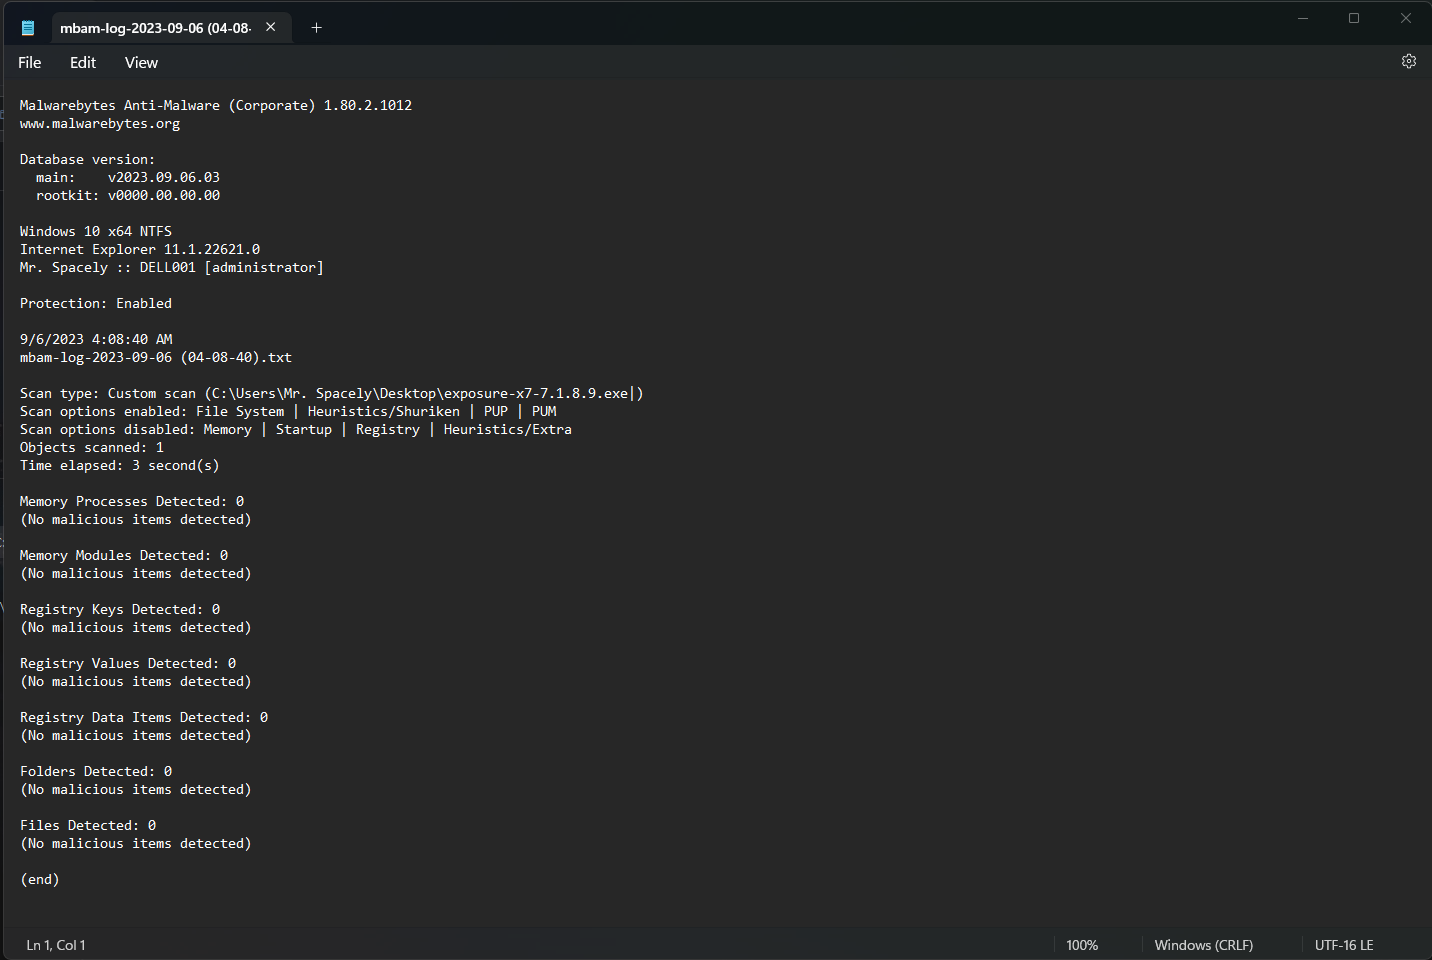Click the Notepad app icon in the title bar
The height and width of the screenshot is (960, 1432).
(x=28, y=28)
